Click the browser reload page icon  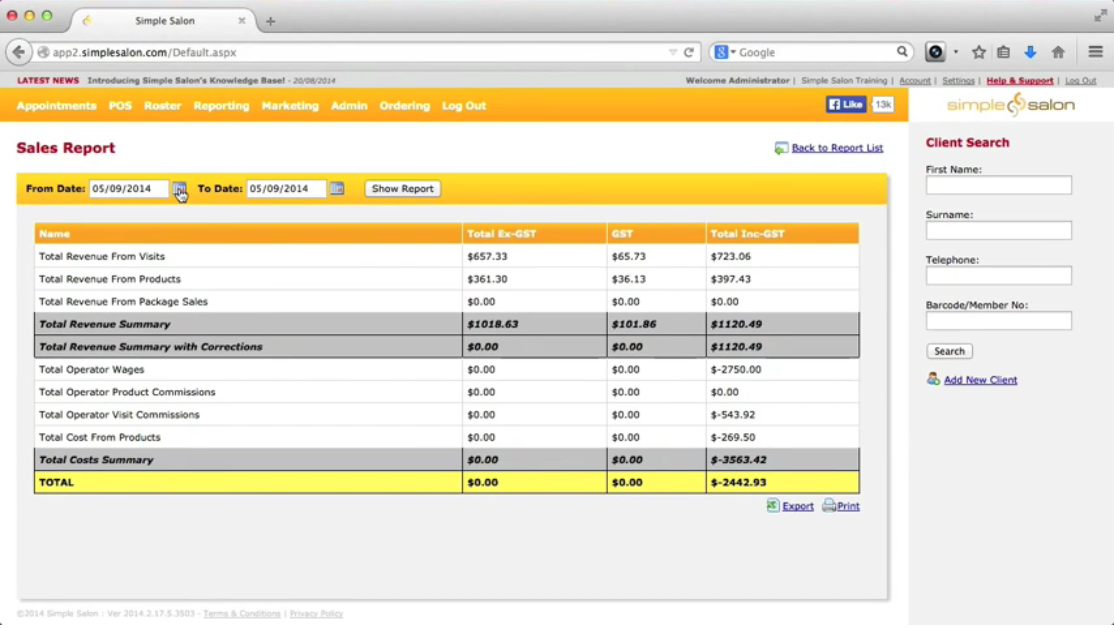pyautogui.click(x=689, y=52)
